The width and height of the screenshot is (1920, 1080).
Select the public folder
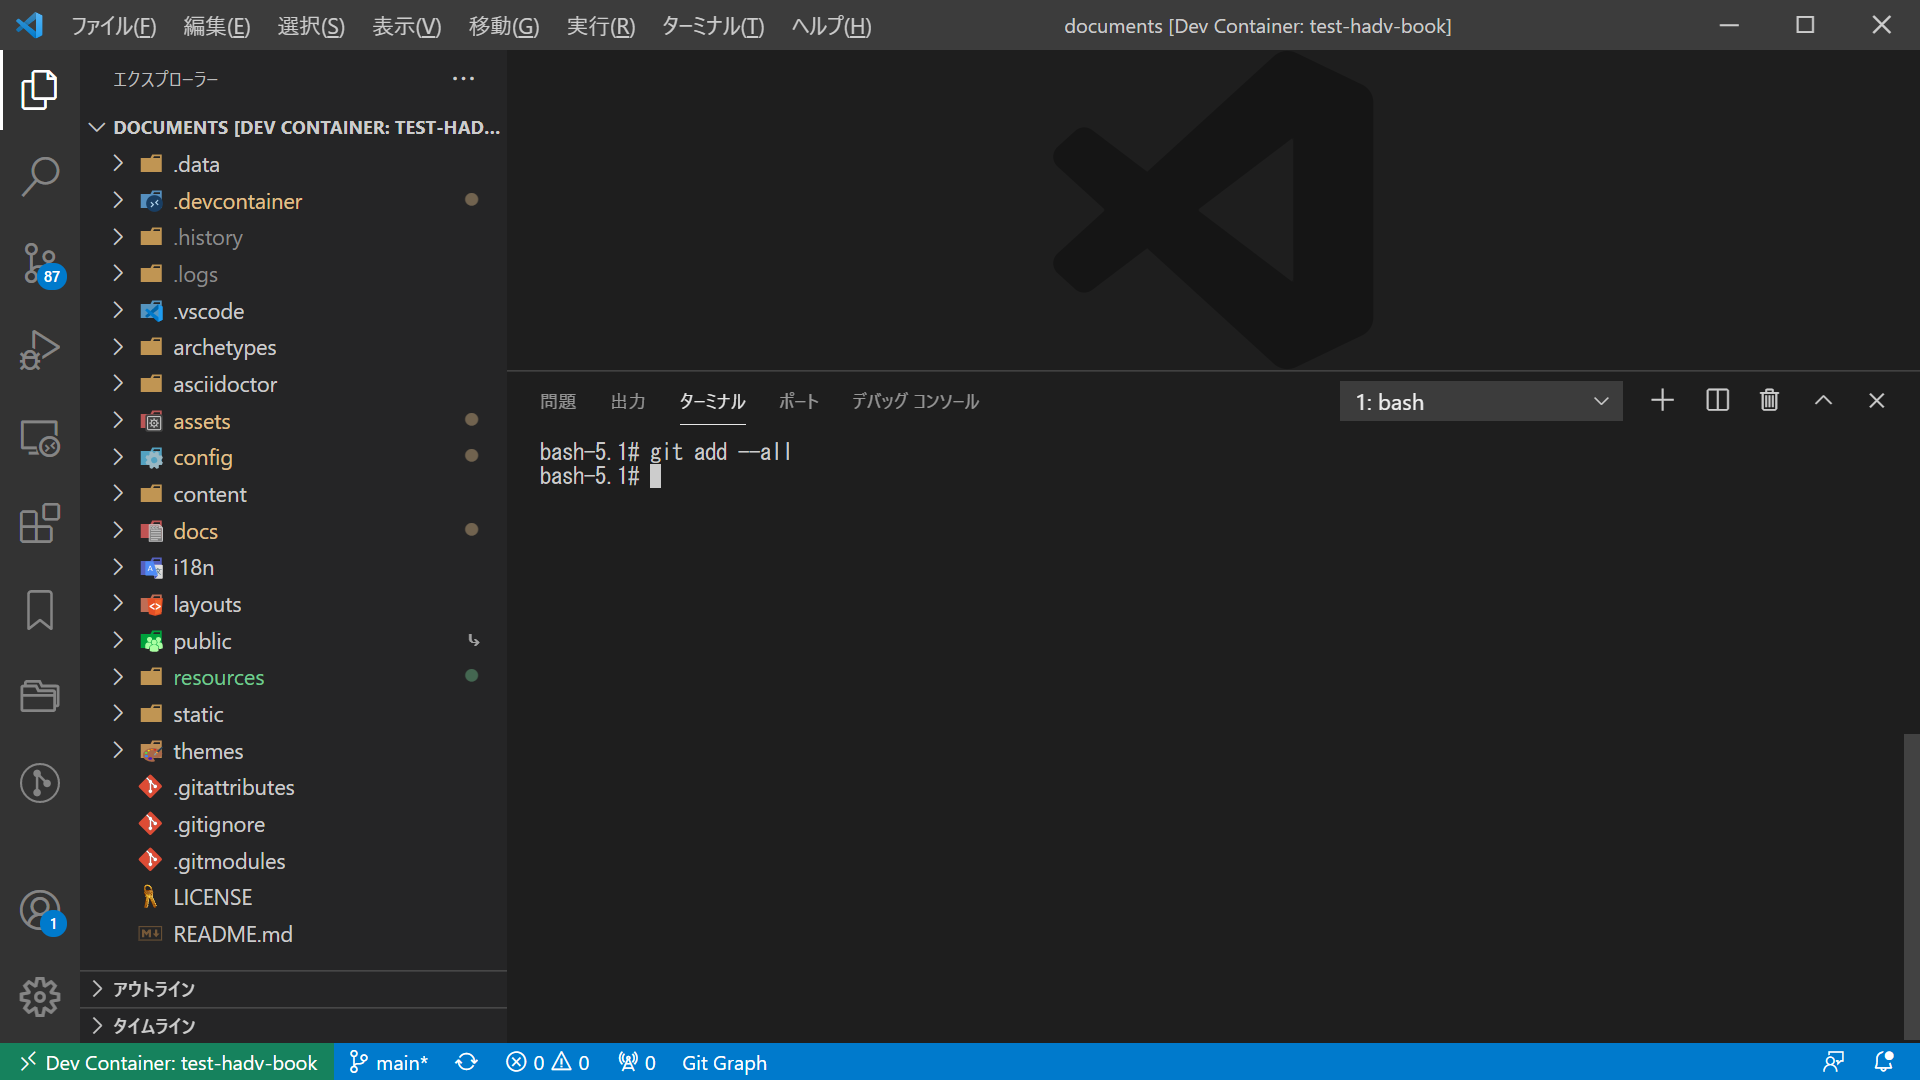(294, 641)
